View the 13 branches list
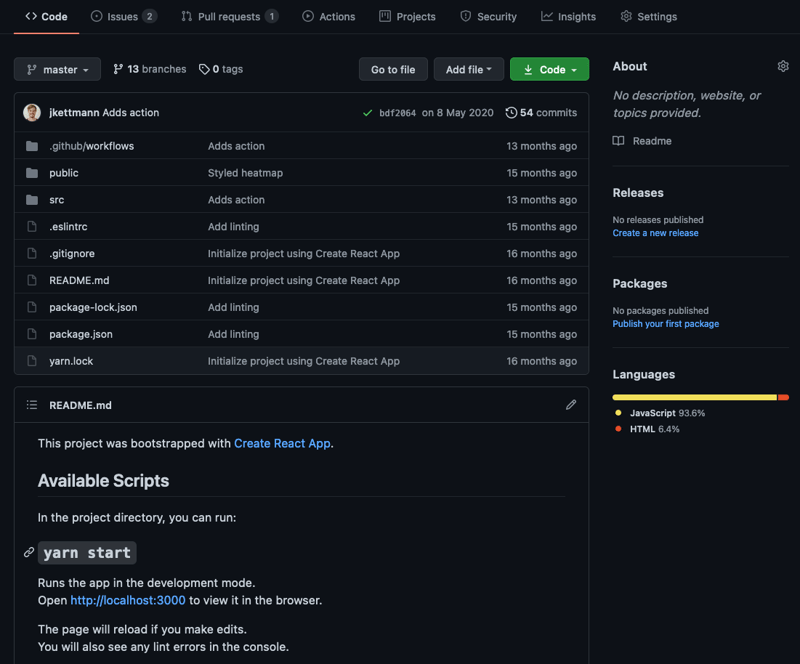This screenshot has width=800, height=664. coord(149,69)
